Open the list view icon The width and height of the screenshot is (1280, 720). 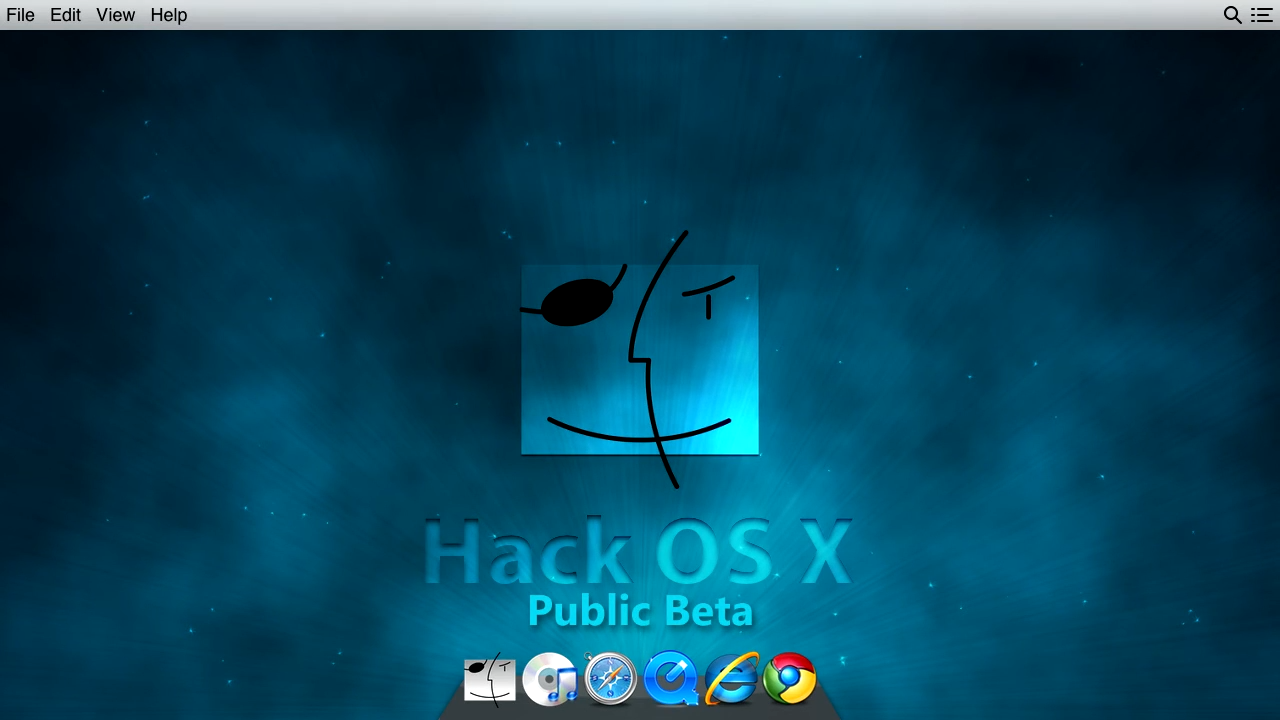1262,15
